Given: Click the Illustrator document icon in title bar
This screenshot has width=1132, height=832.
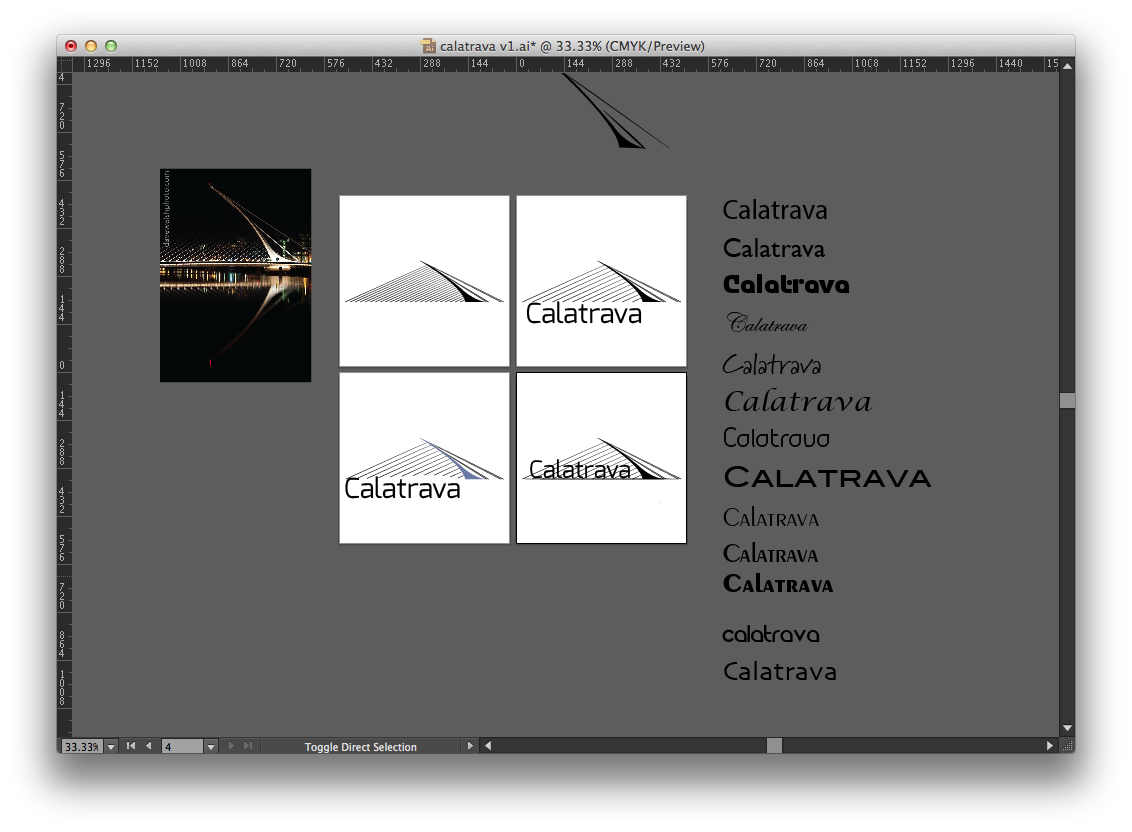Looking at the screenshot, I should click(x=428, y=46).
